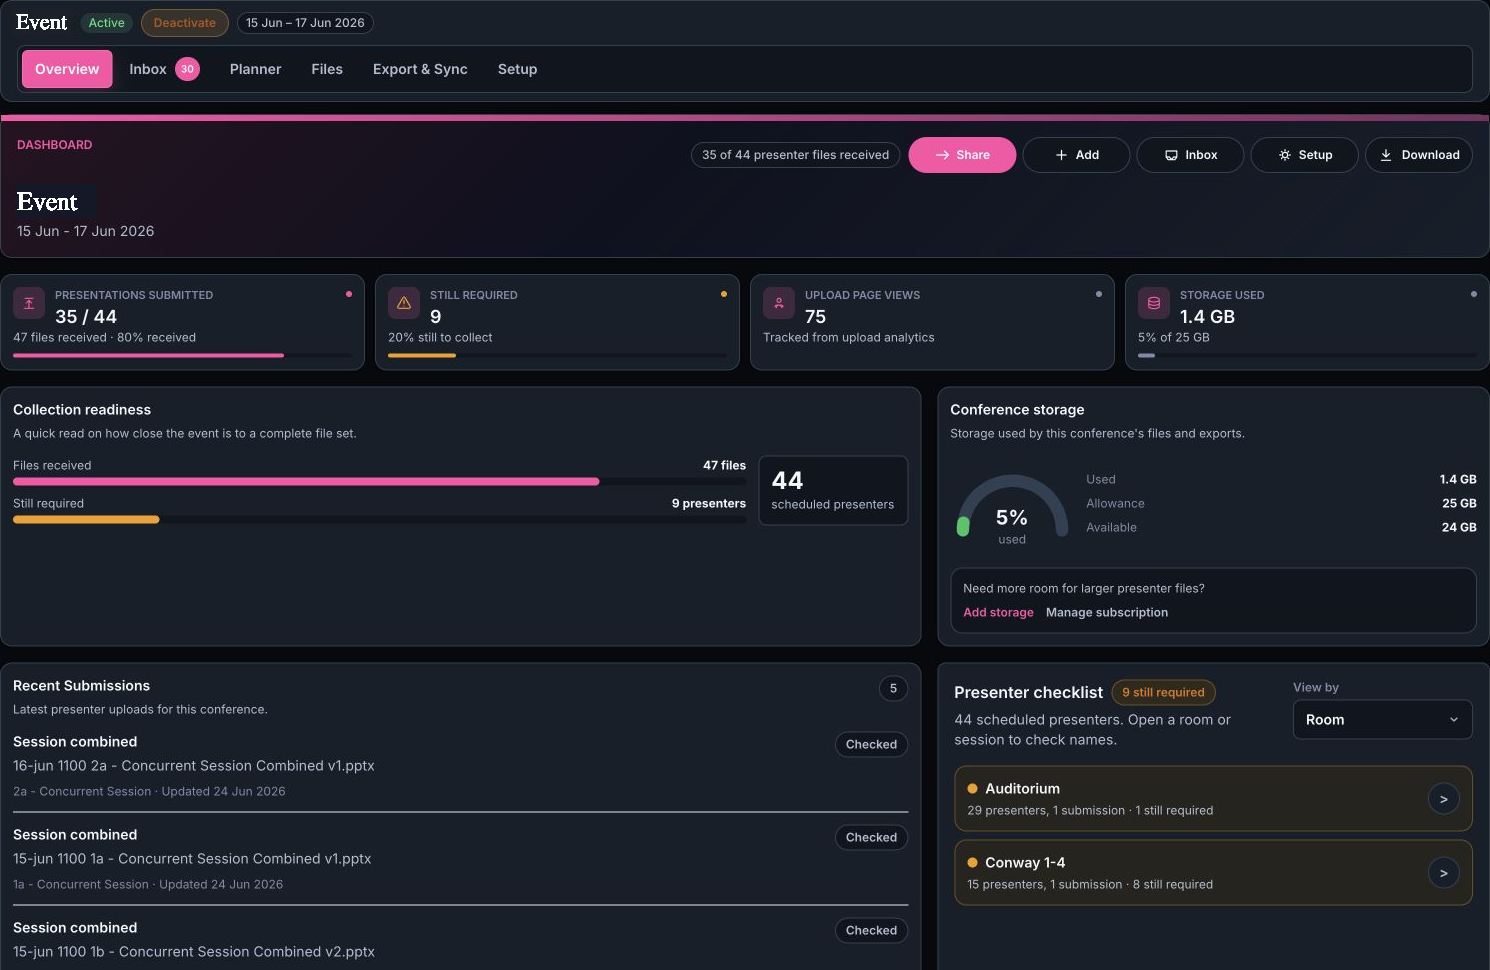Click the 9 still required badge
The width and height of the screenshot is (1490, 970).
(x=1163, y=692)
